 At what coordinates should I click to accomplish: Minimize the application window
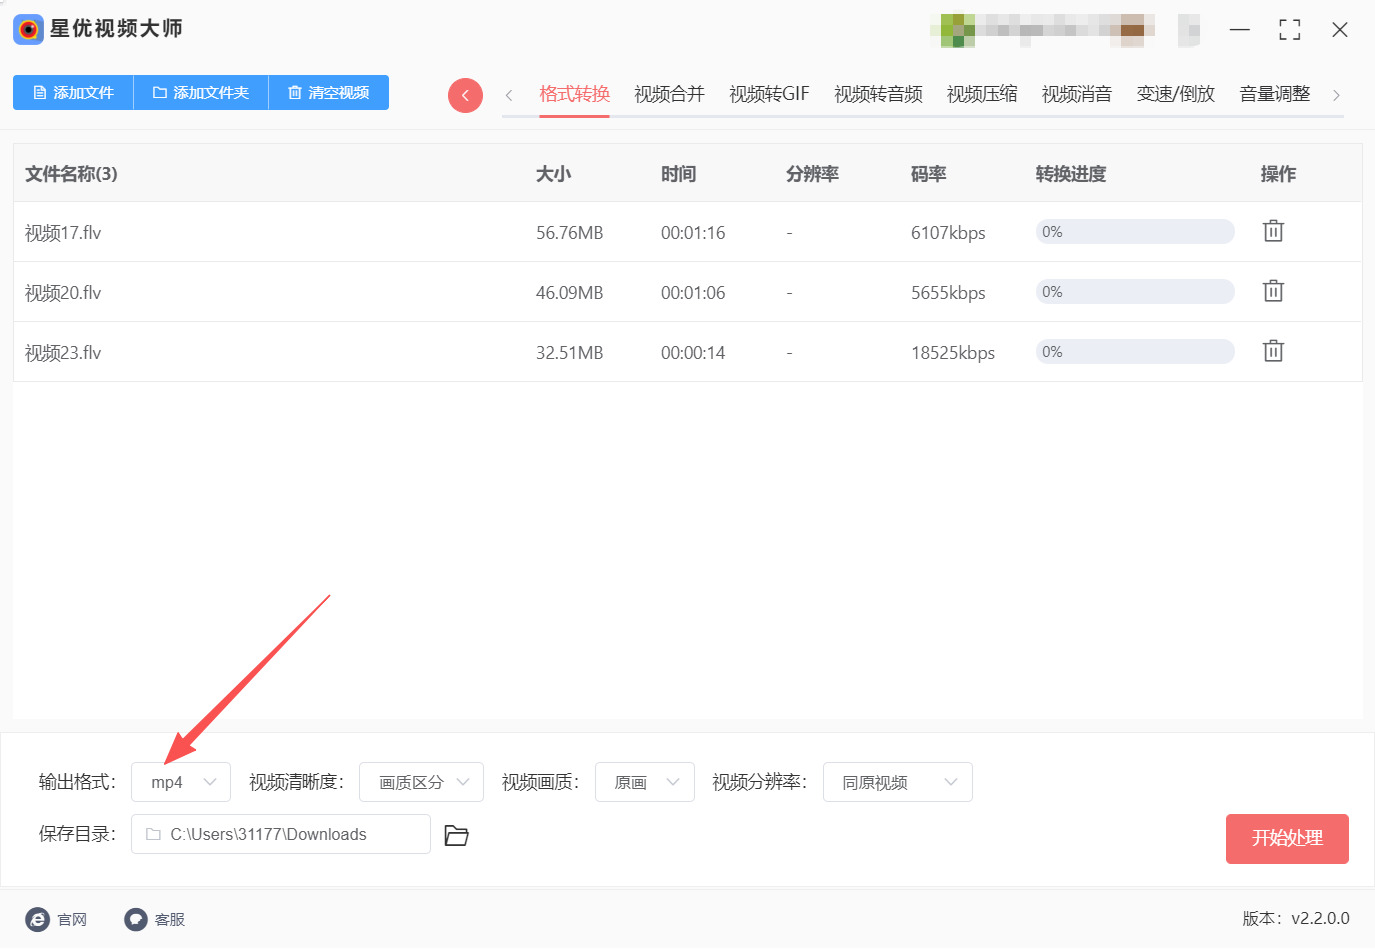[x=1240, y=30]
